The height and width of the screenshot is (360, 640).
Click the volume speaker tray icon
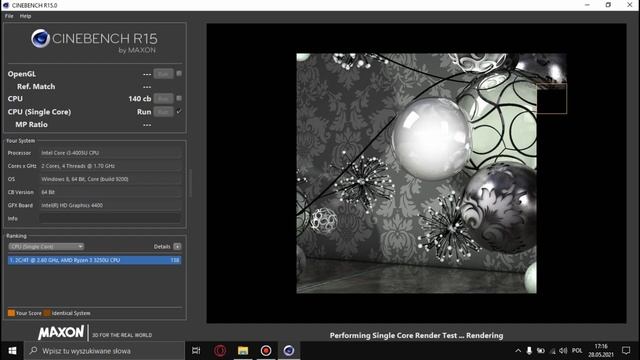pyautogui.click(x=564, y=351)
